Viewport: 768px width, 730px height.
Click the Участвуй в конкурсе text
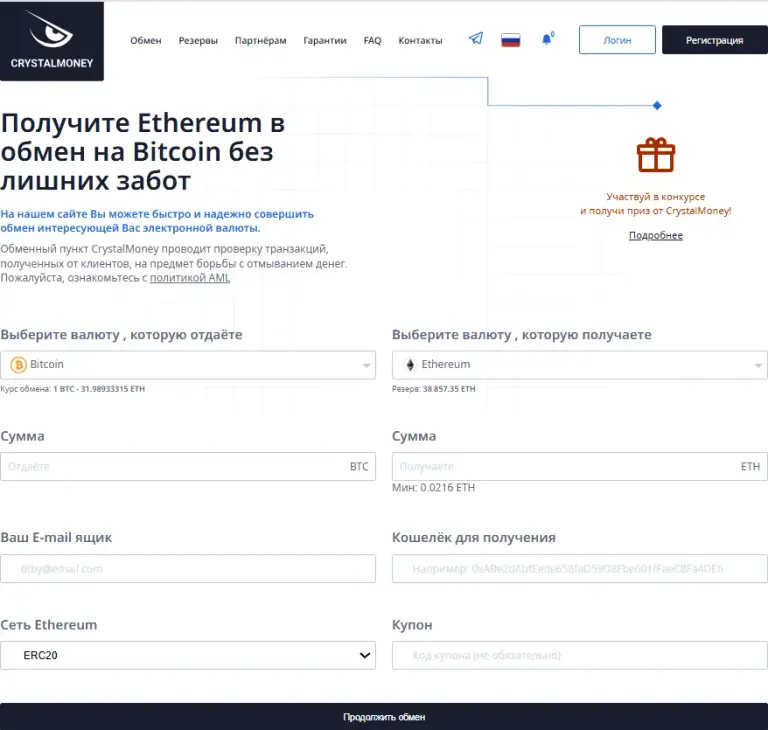655,197
